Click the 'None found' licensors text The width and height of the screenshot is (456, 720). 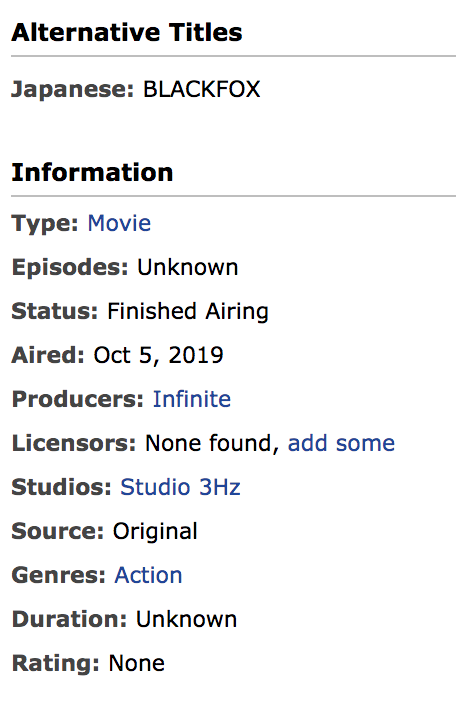(212, 443)
